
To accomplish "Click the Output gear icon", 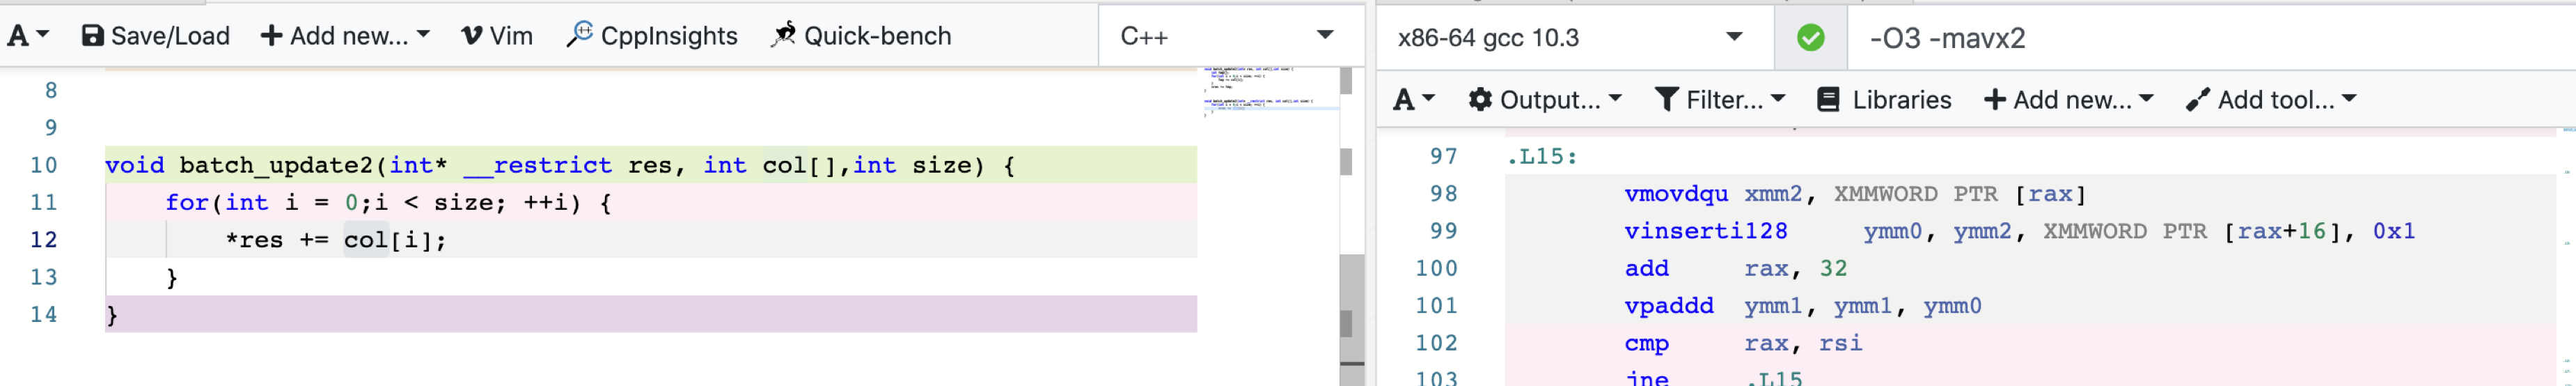I will click(x=1480, y=100).
